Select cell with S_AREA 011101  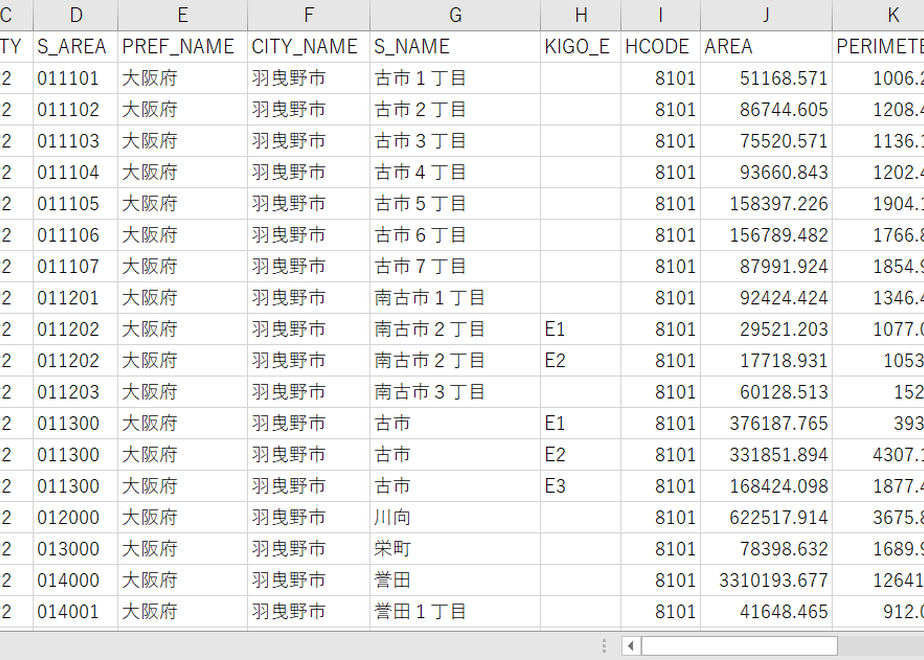75,78
